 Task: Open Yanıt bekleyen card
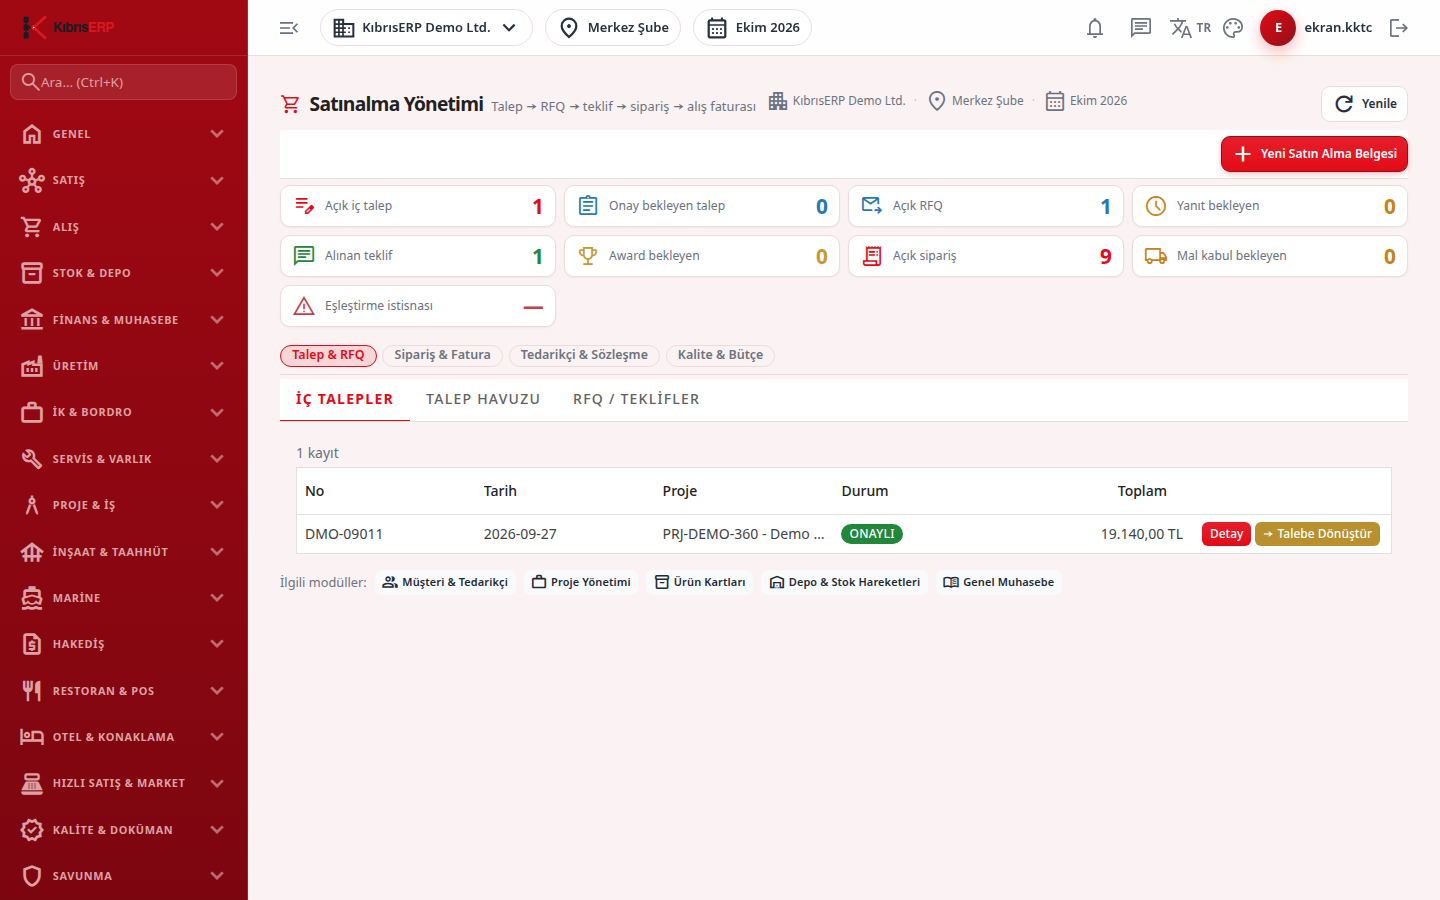[x=1270, y=206]
